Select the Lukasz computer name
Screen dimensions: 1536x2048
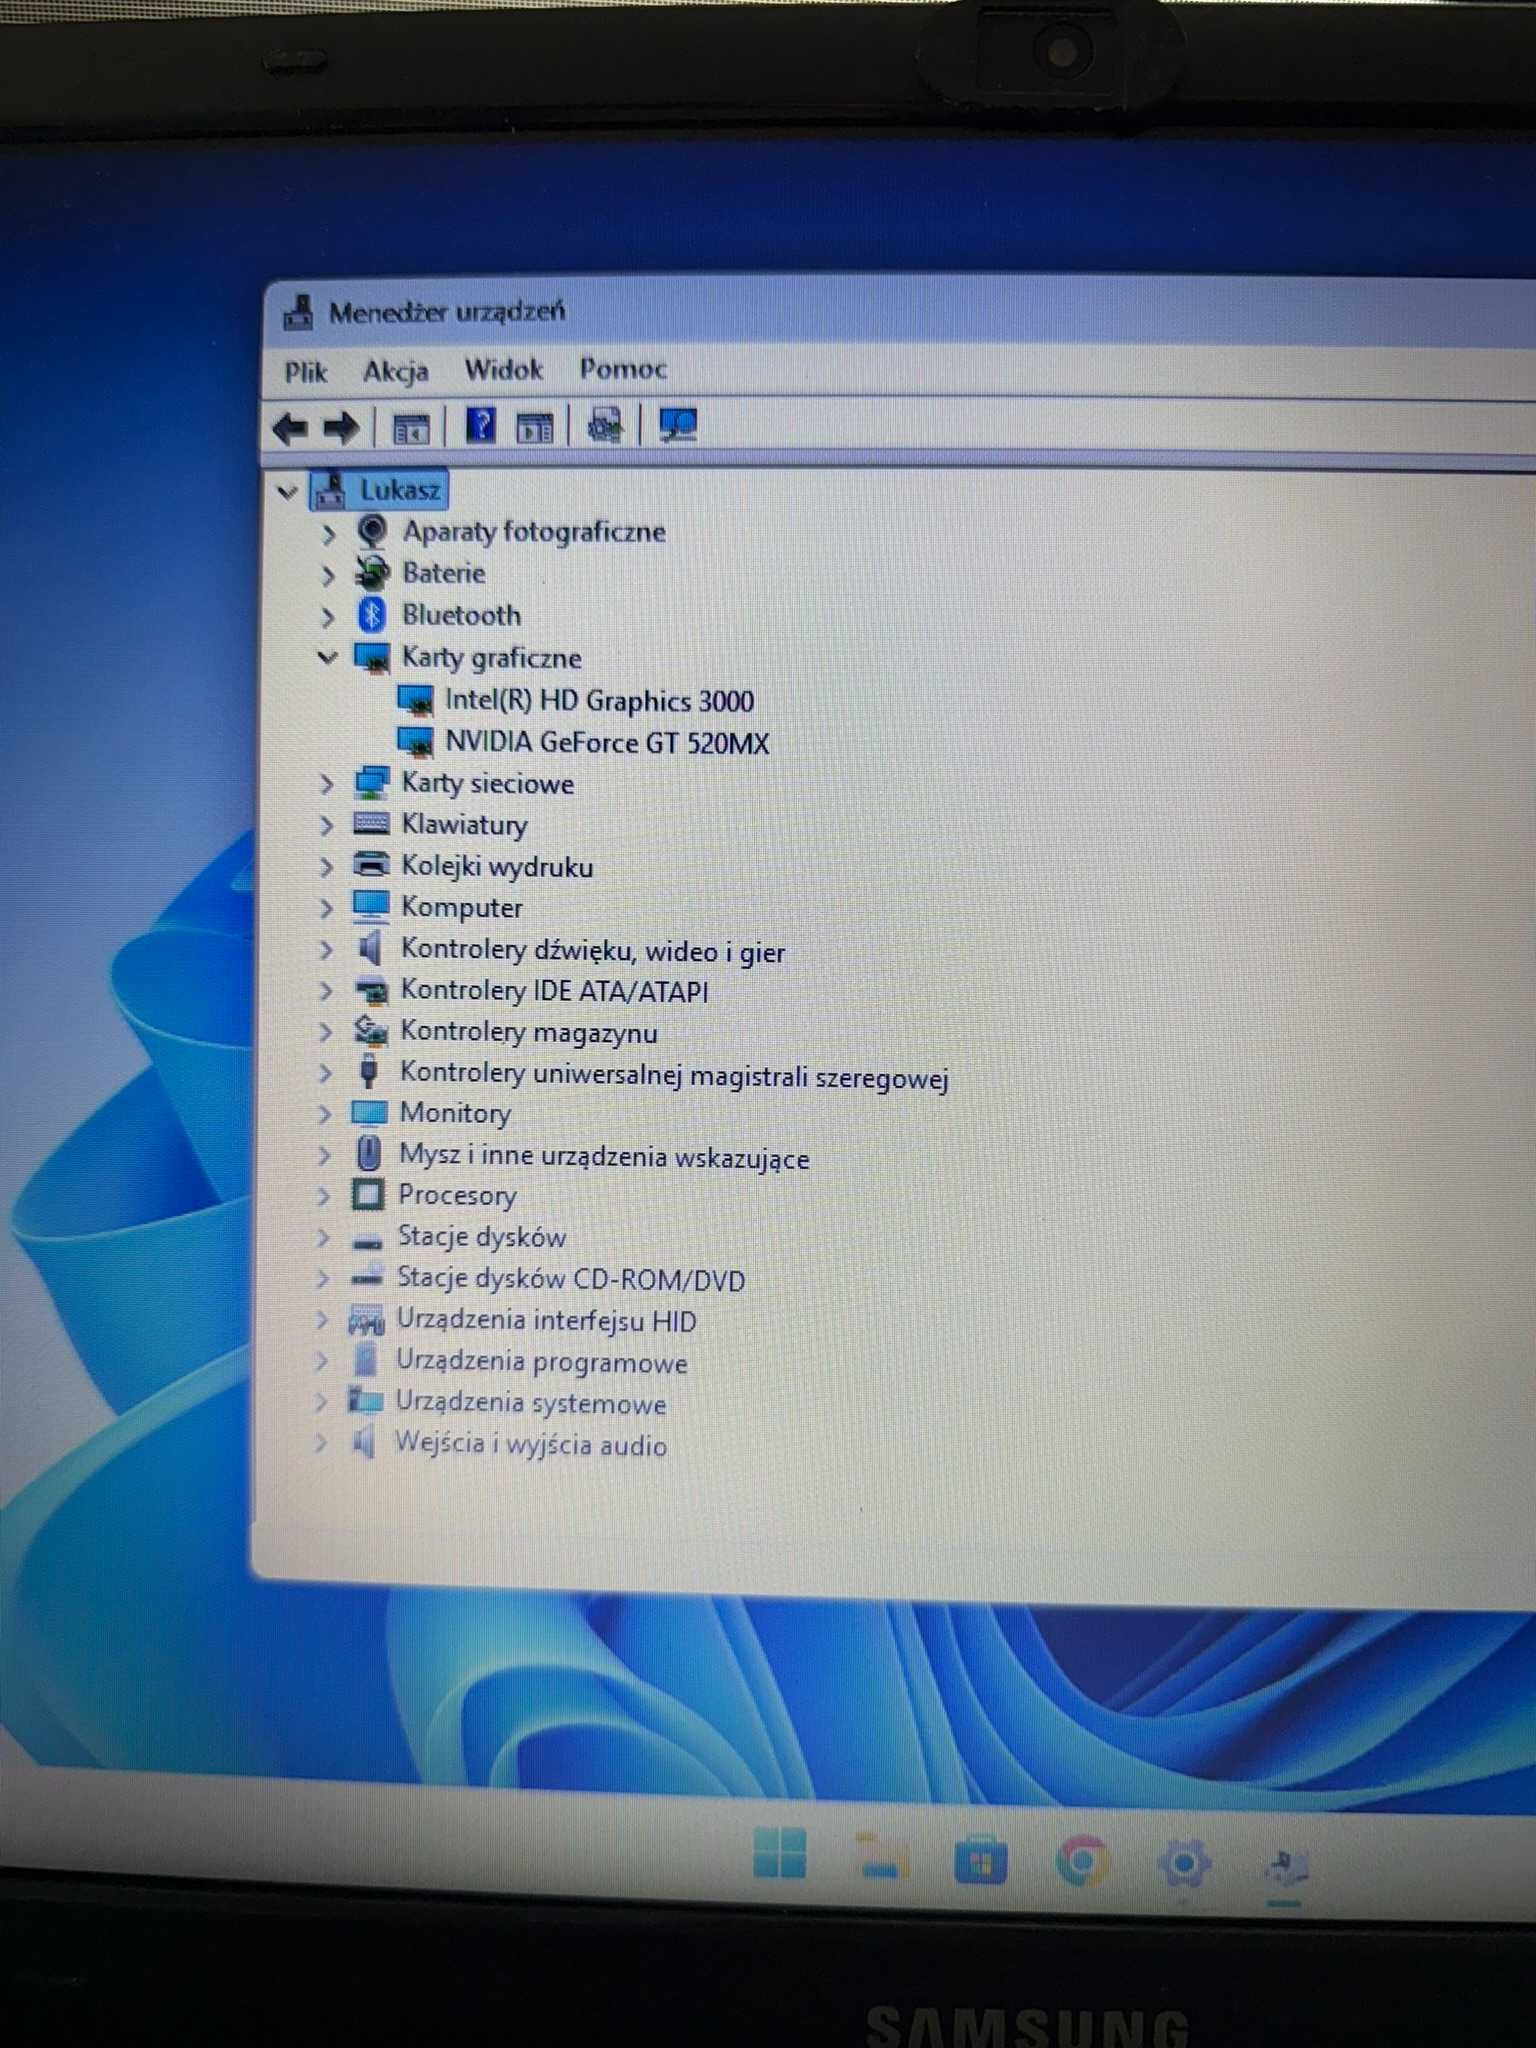pos(400,490)
